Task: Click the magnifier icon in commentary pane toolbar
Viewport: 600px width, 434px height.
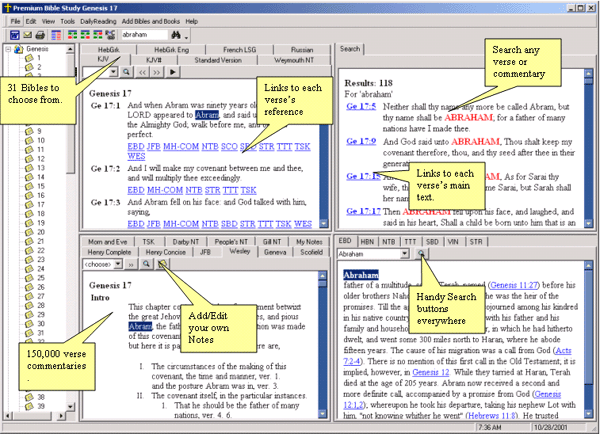Action: [146, 266]
